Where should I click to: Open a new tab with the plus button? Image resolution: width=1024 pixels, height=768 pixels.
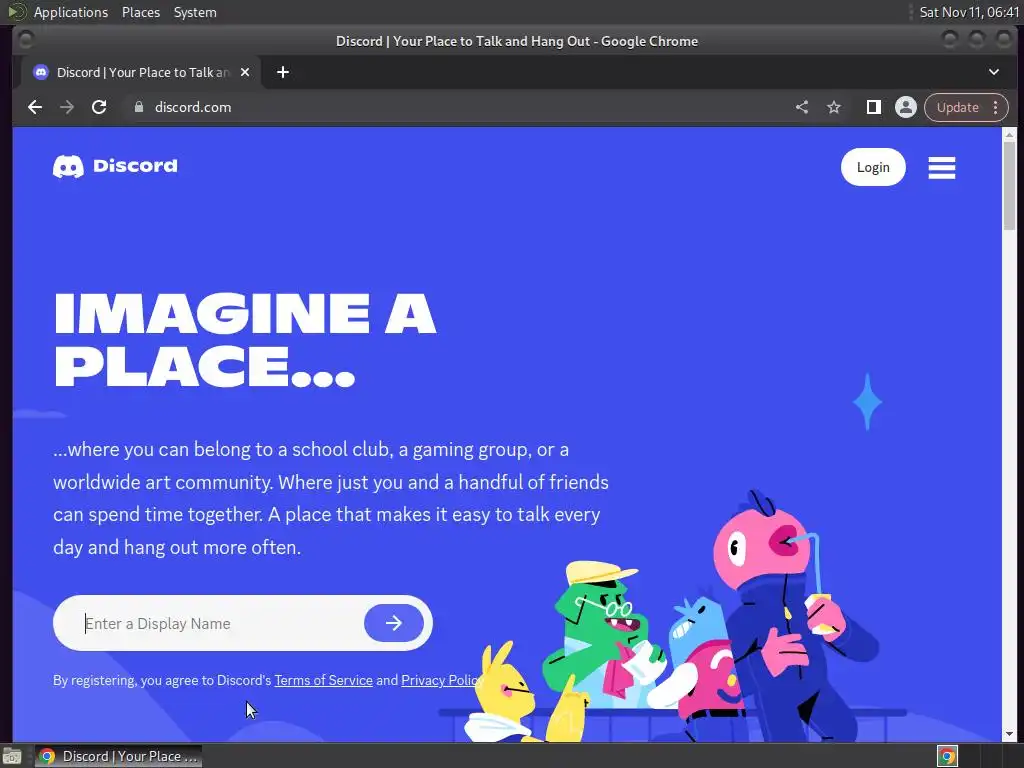pos(283,72)
